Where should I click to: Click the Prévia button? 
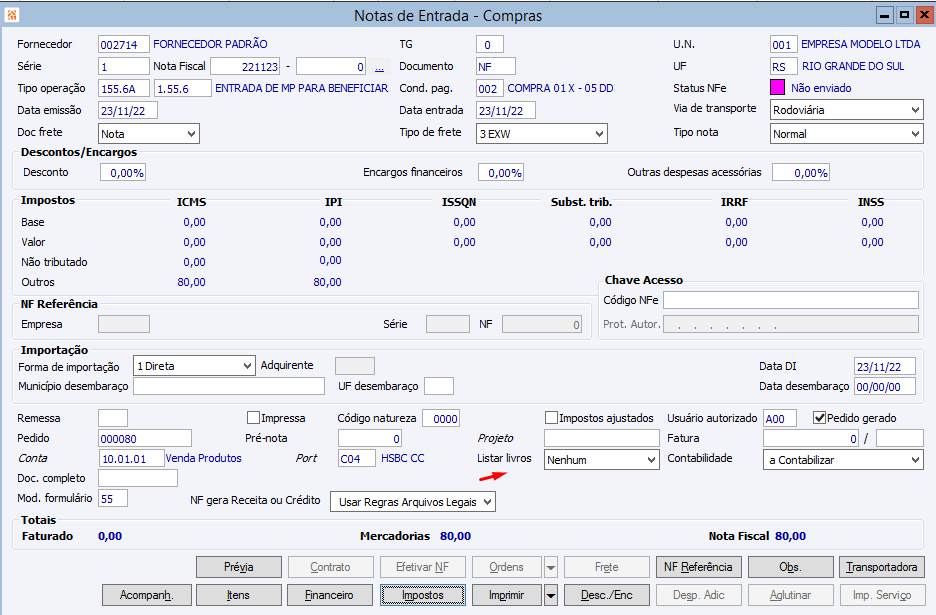(x=238, y=567)
